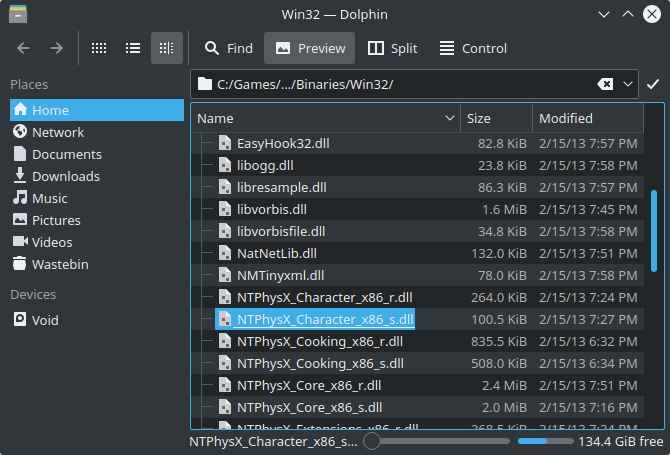Click the 82.8 KiB size cell
Viewport: 670px width, 455px height.
(502, 144)
